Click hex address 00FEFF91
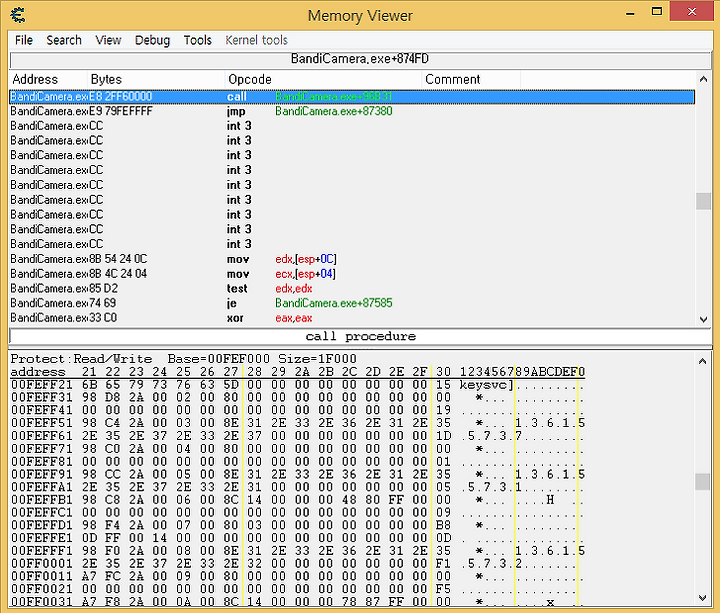This screenshot has height=613, width=720. [x=41, y=474]
